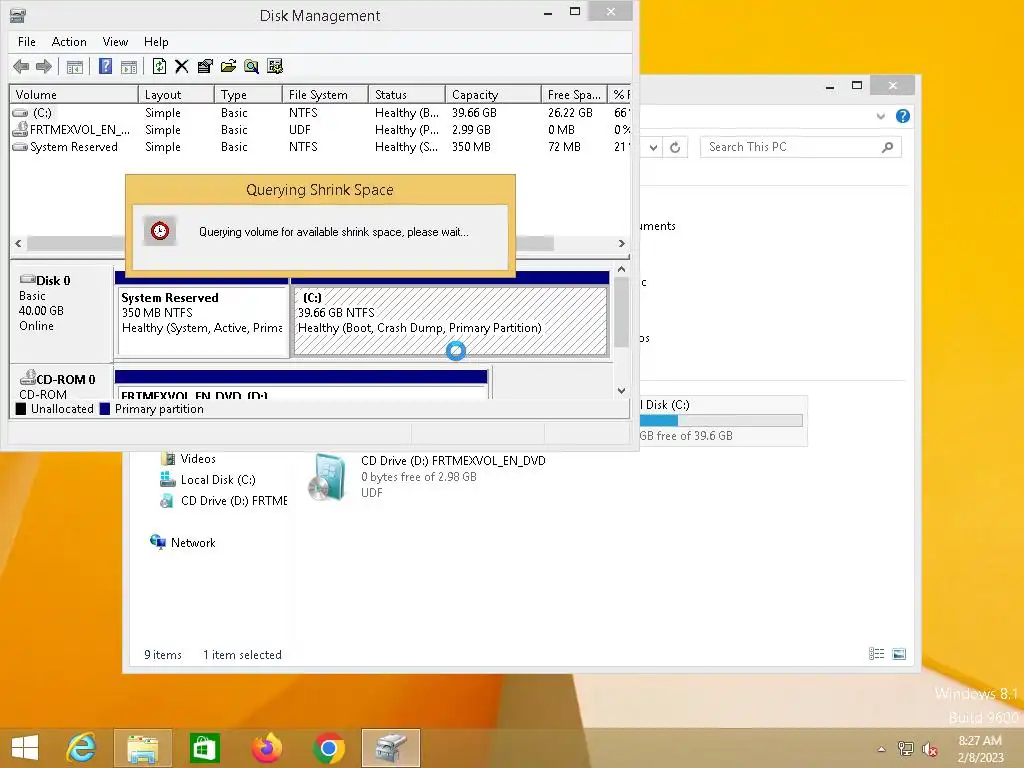Screen dimensions: 1024x768
Task: Toggle the console tree pane icon
Action: (x=74, y=66)
